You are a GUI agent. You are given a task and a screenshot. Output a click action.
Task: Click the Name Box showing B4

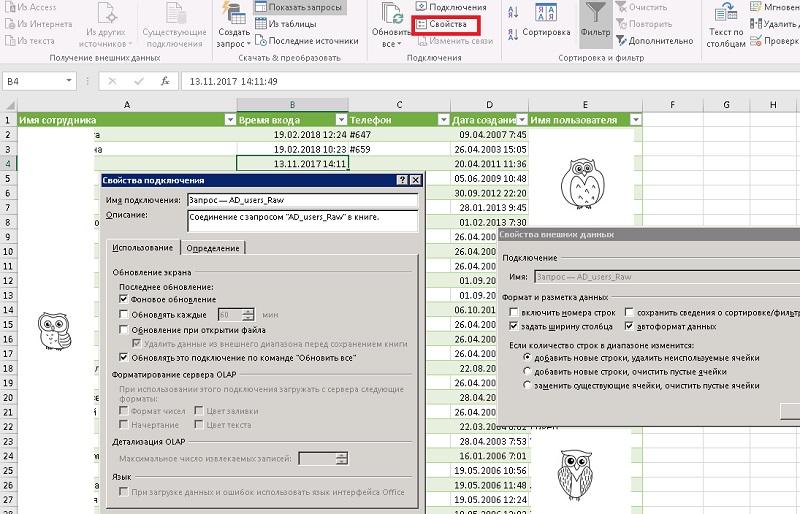pyautogui.click(x=33, y=81)
